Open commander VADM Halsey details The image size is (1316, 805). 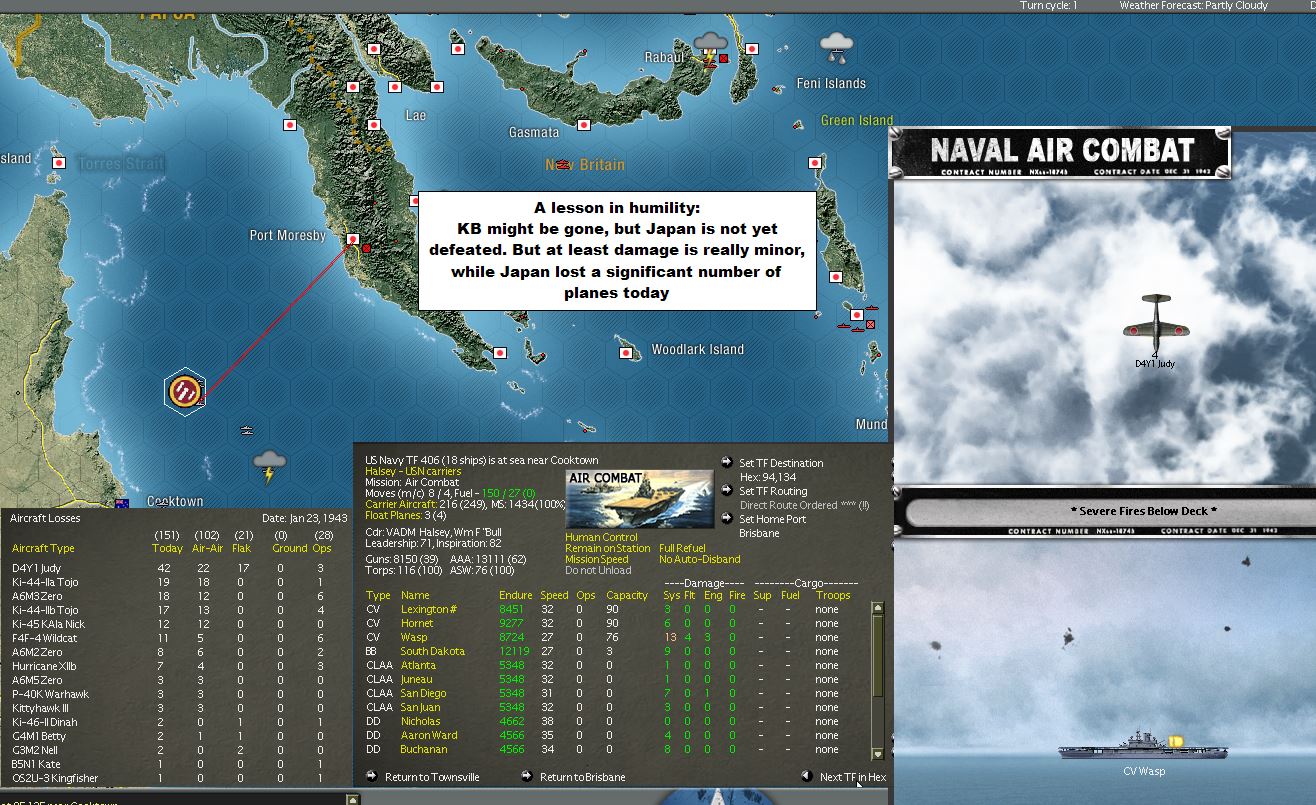point(433,532)
